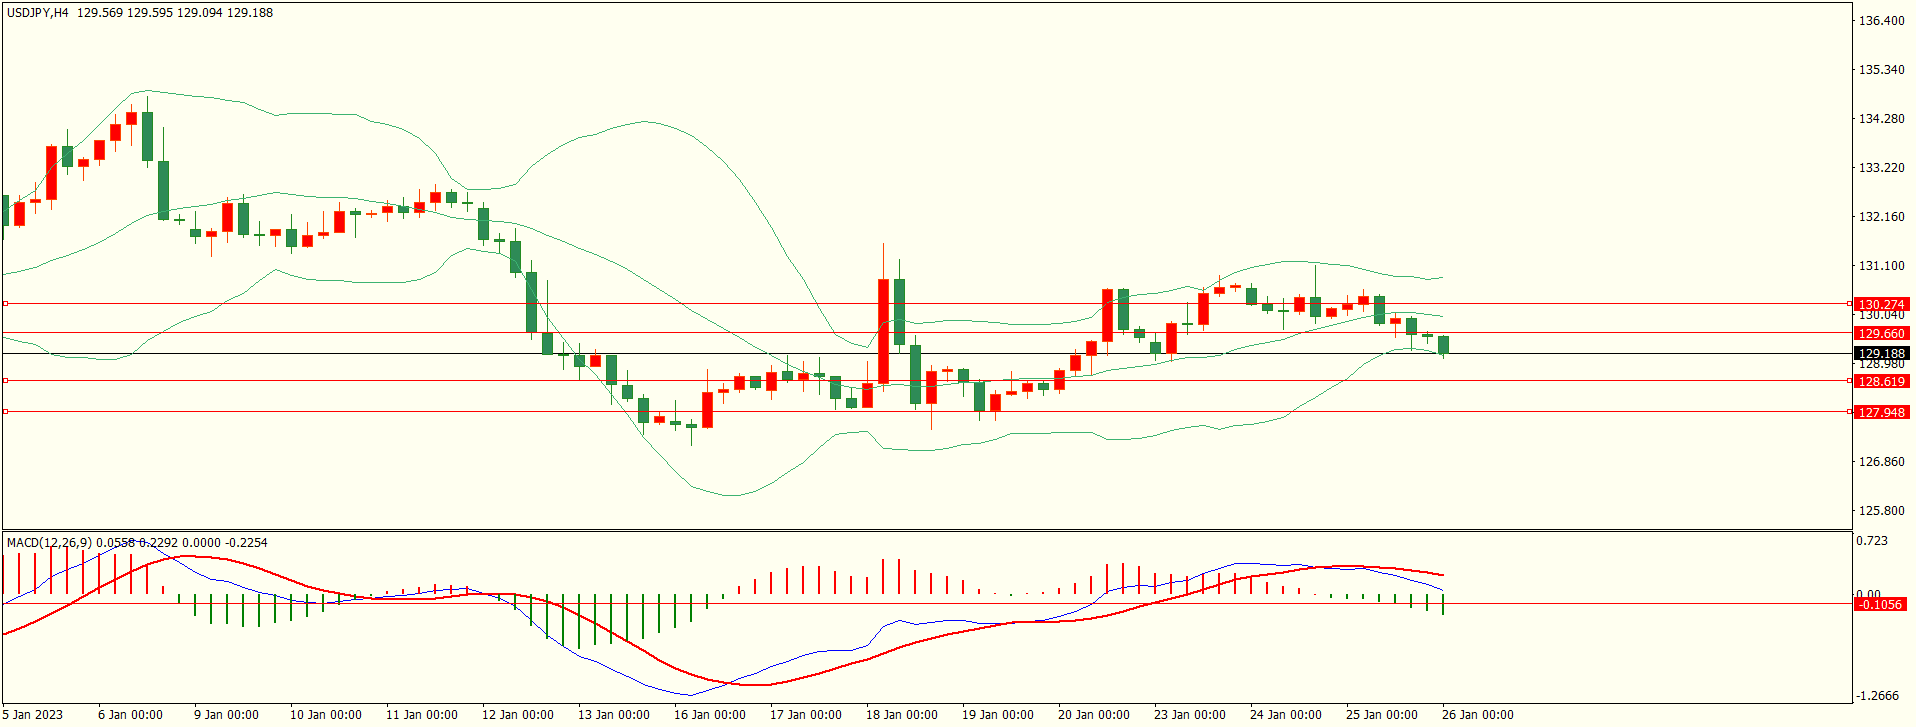Click the 16 Jan 00:00 date label
Image resolution: width=1916 pixels, height=727 pixels.
[710, 714]
